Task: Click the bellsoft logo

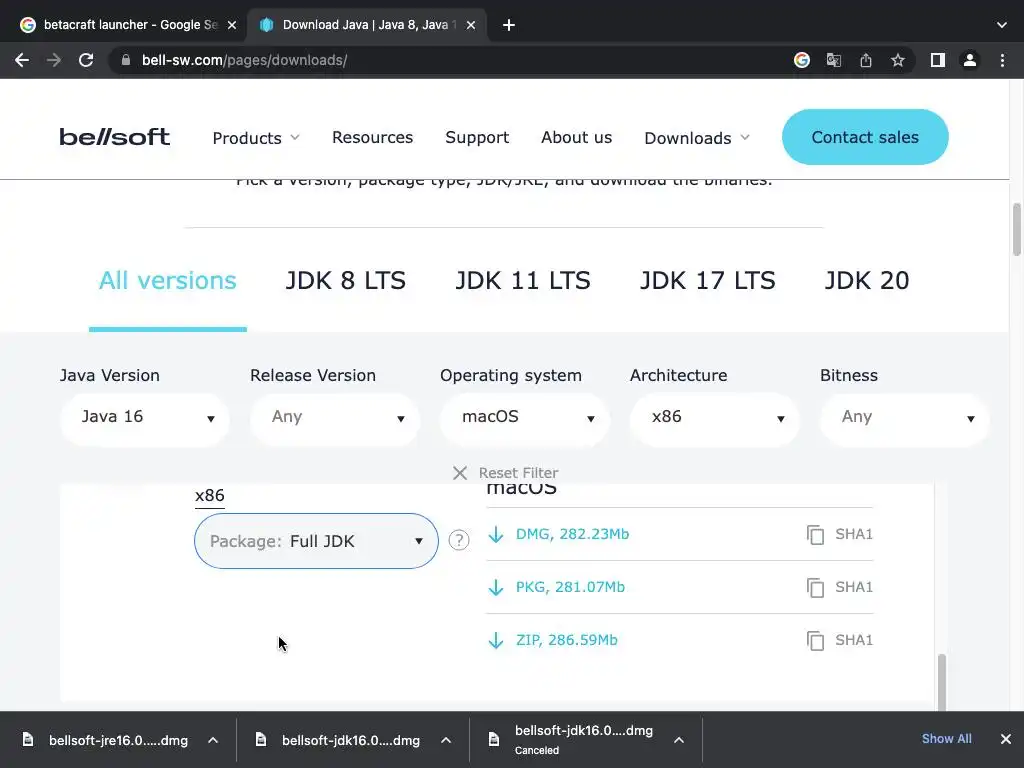Action: (x=114, y=136)
